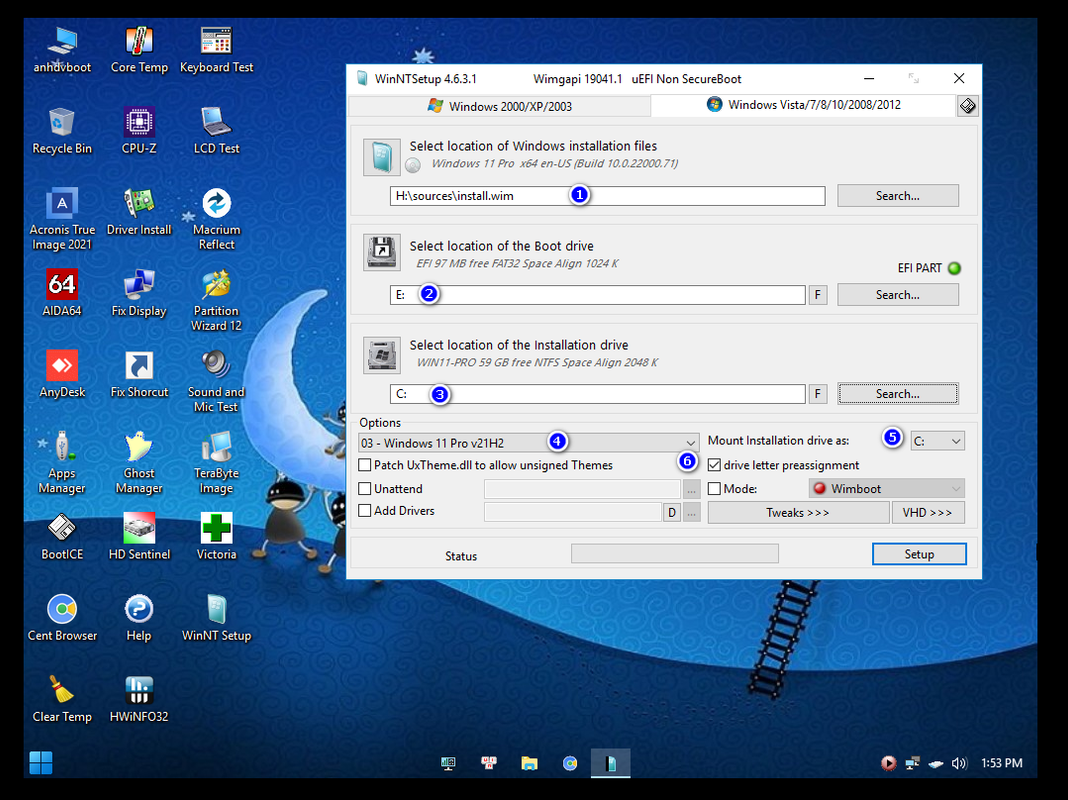This screenshot has width=1068, height=800.
Task: Check the Add Drivers option
Action: [364, 511]
